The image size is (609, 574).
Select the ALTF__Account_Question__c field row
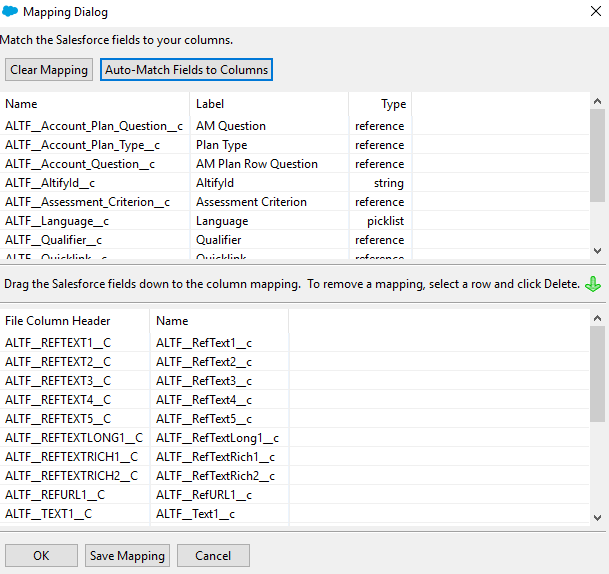click(x=294, y=164)
